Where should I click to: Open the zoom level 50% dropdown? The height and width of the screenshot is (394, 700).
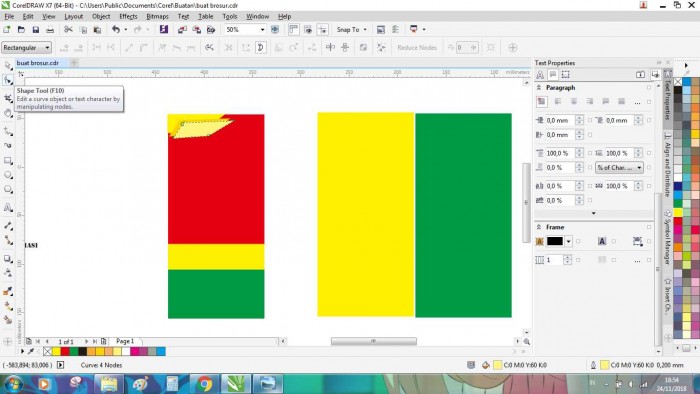click(262, 29)
